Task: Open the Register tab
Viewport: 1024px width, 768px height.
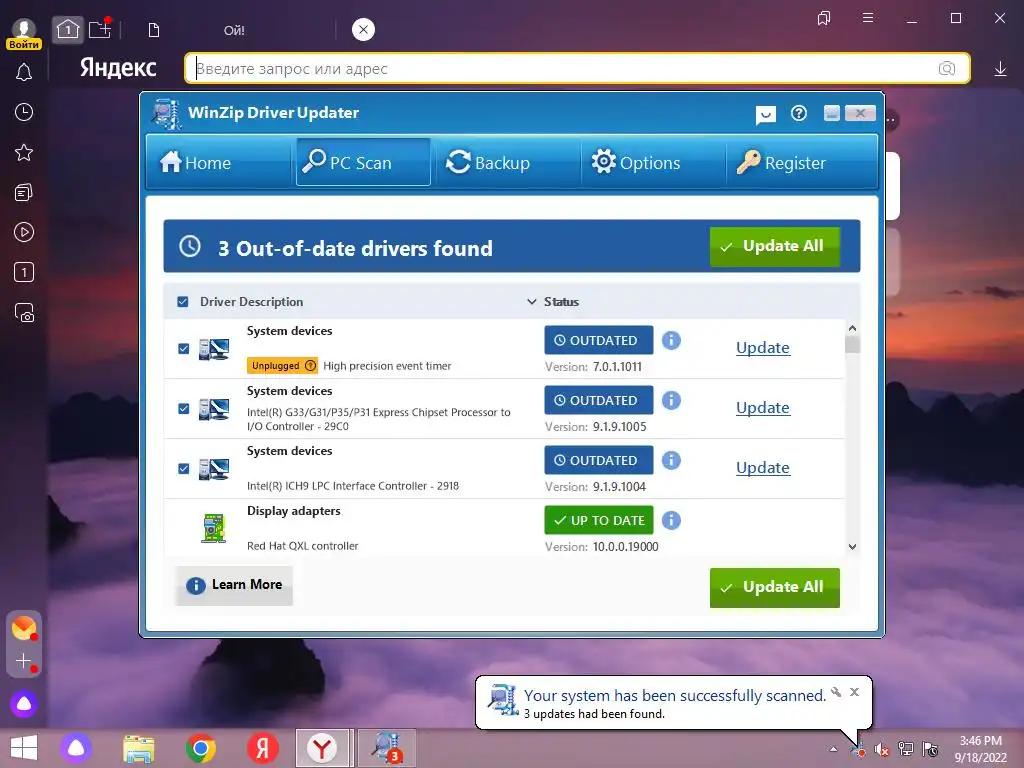Action: [x=801, y=162]
